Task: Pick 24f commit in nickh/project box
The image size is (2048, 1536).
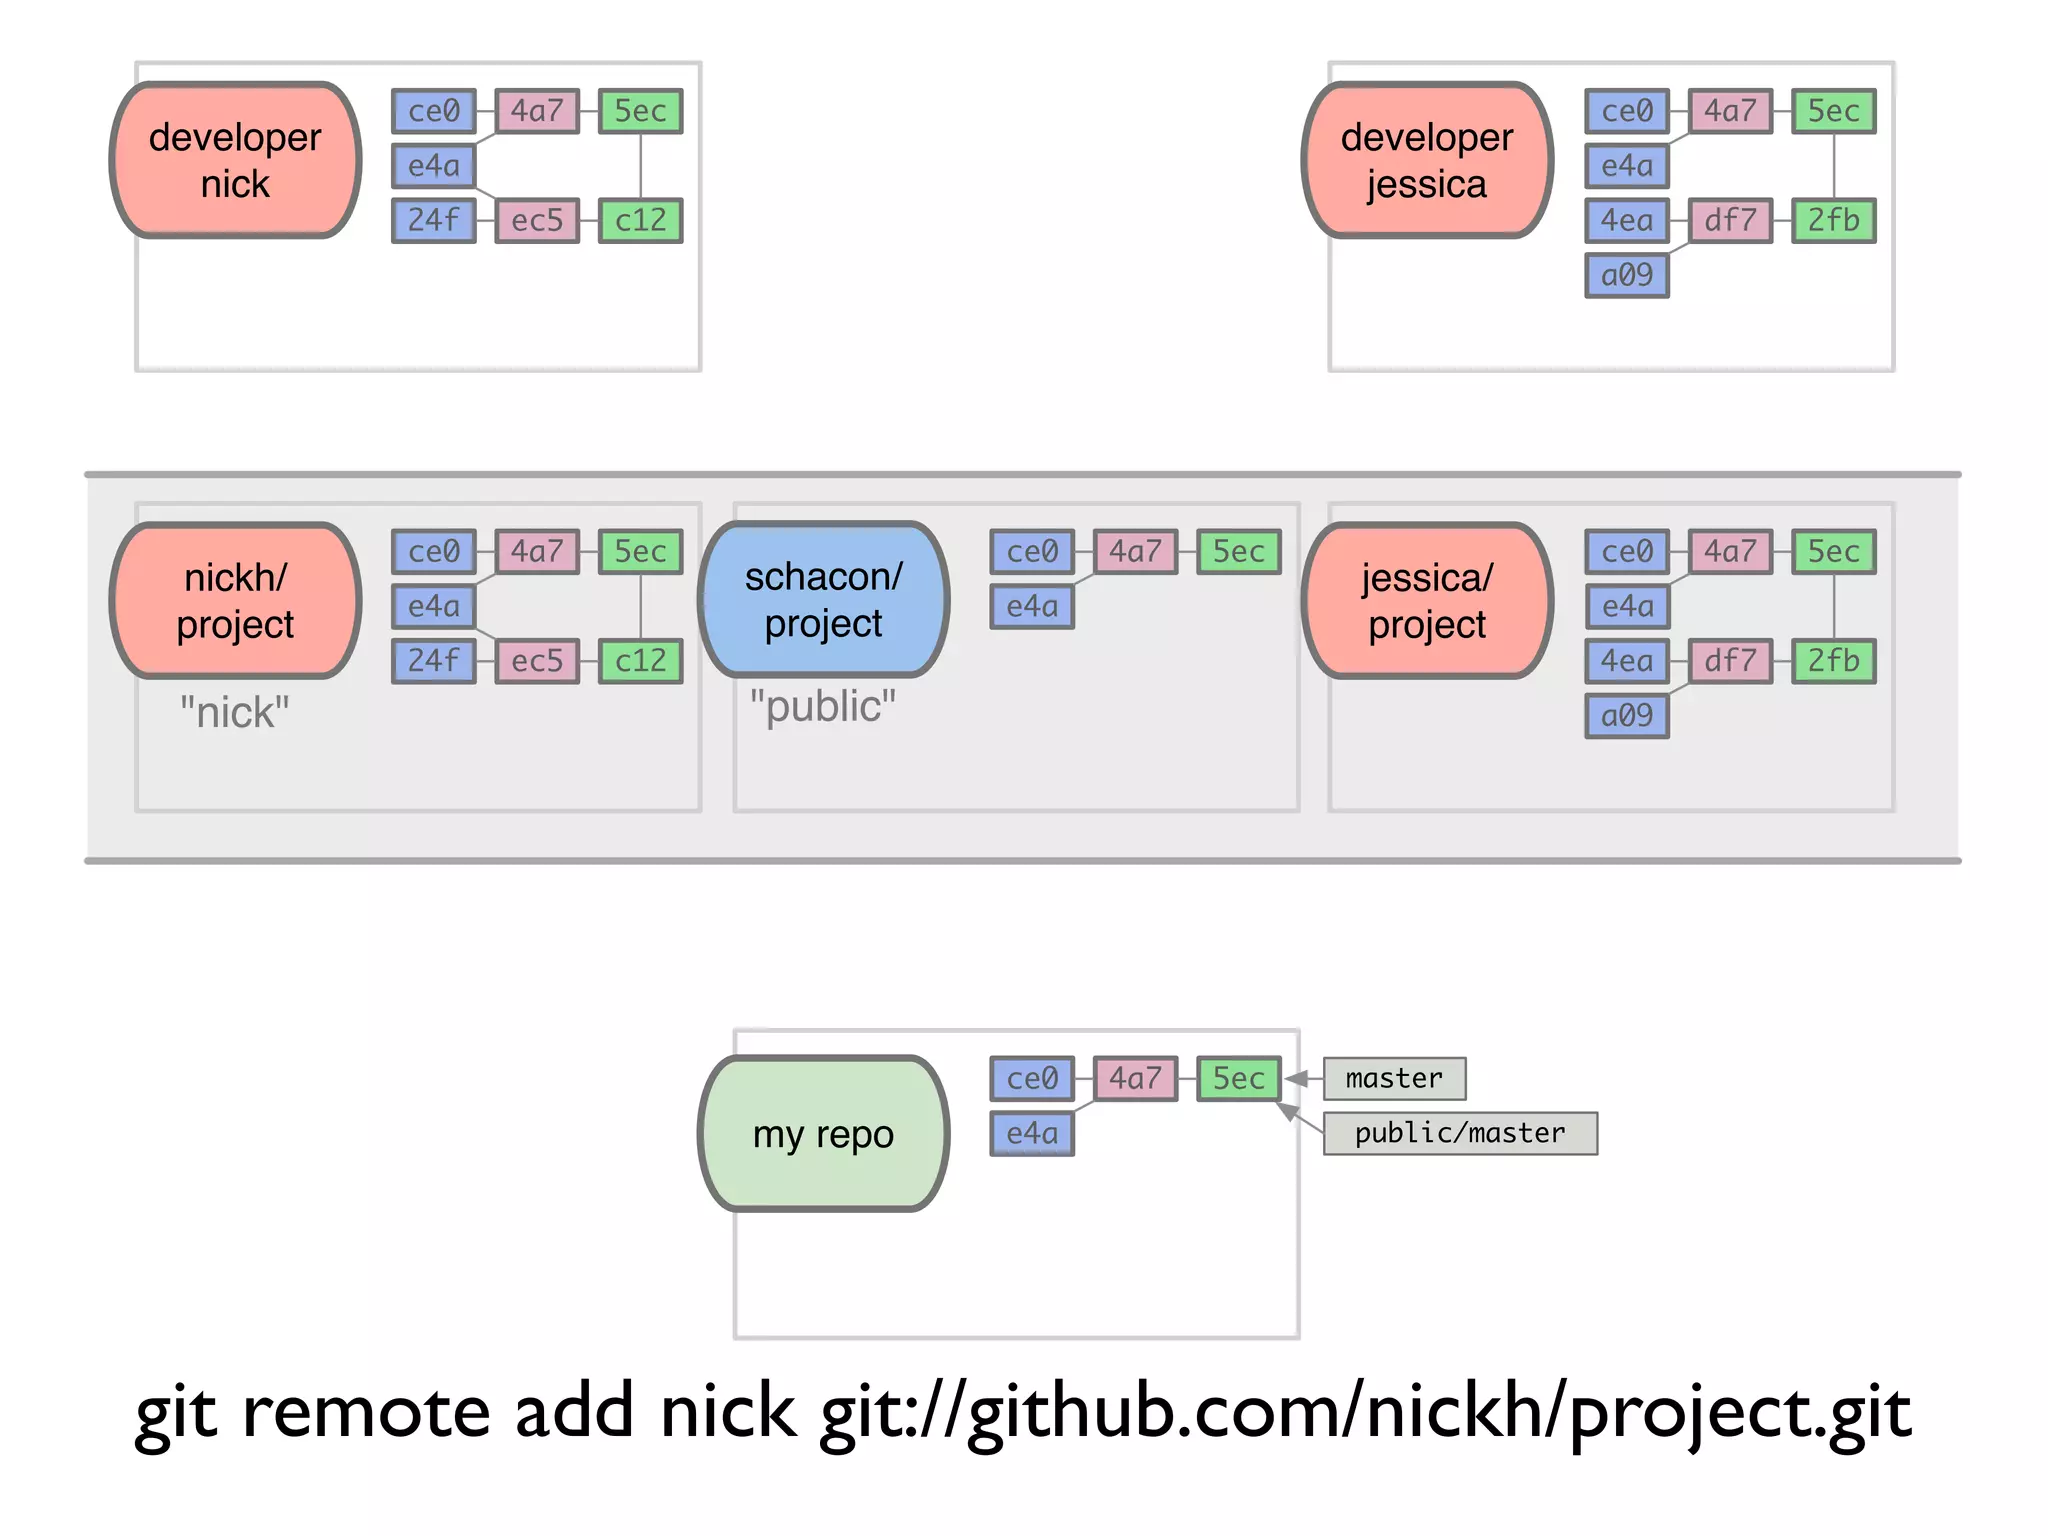Action: click(x=434, y=661)
